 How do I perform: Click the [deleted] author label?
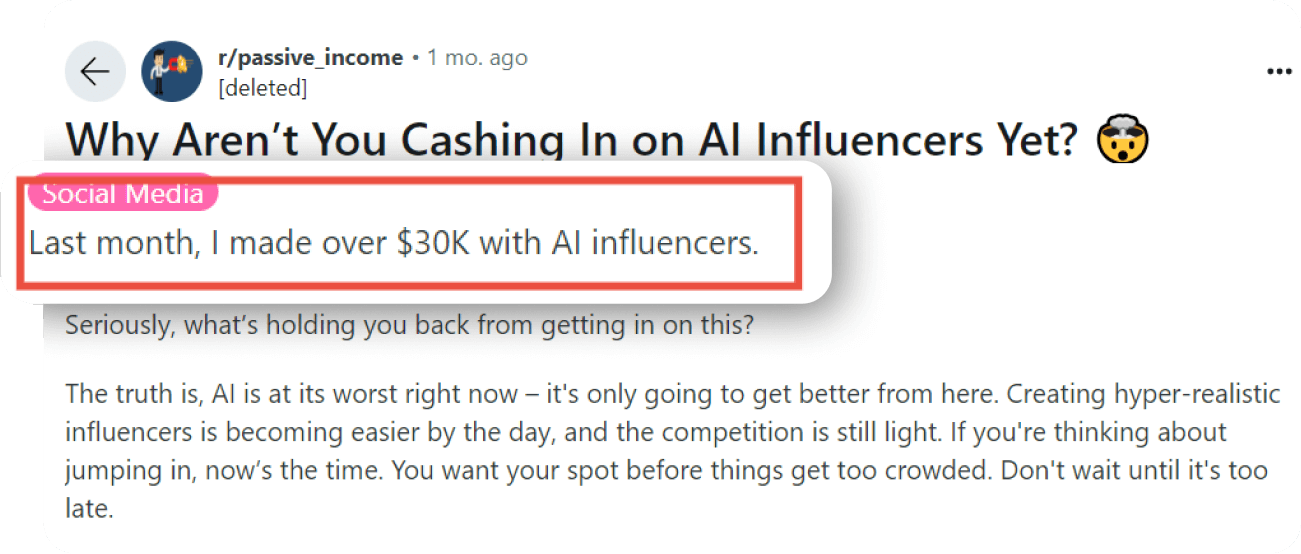click(x=262, y=88)
